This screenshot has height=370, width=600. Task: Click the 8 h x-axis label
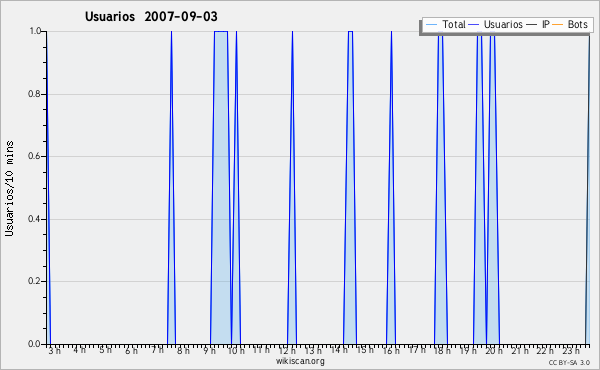tap(183, 350)
